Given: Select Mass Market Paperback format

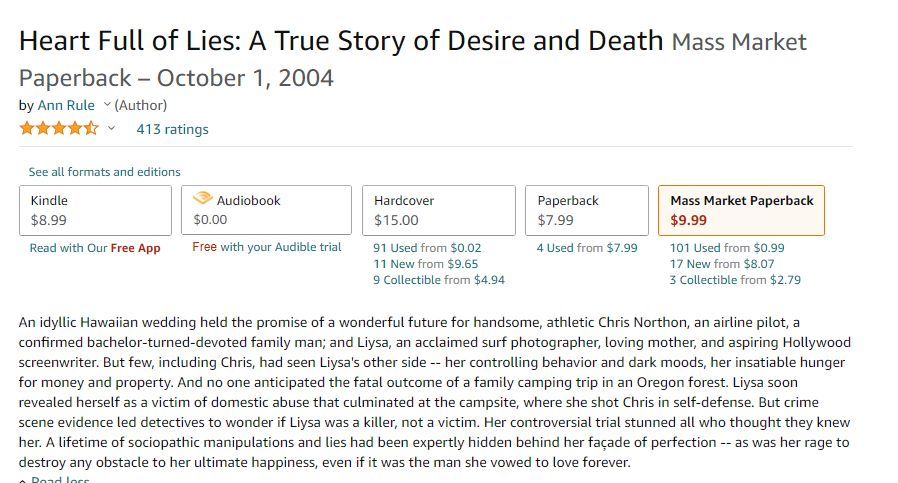Looking at the screenshot, I should click(x=742, y=210).
